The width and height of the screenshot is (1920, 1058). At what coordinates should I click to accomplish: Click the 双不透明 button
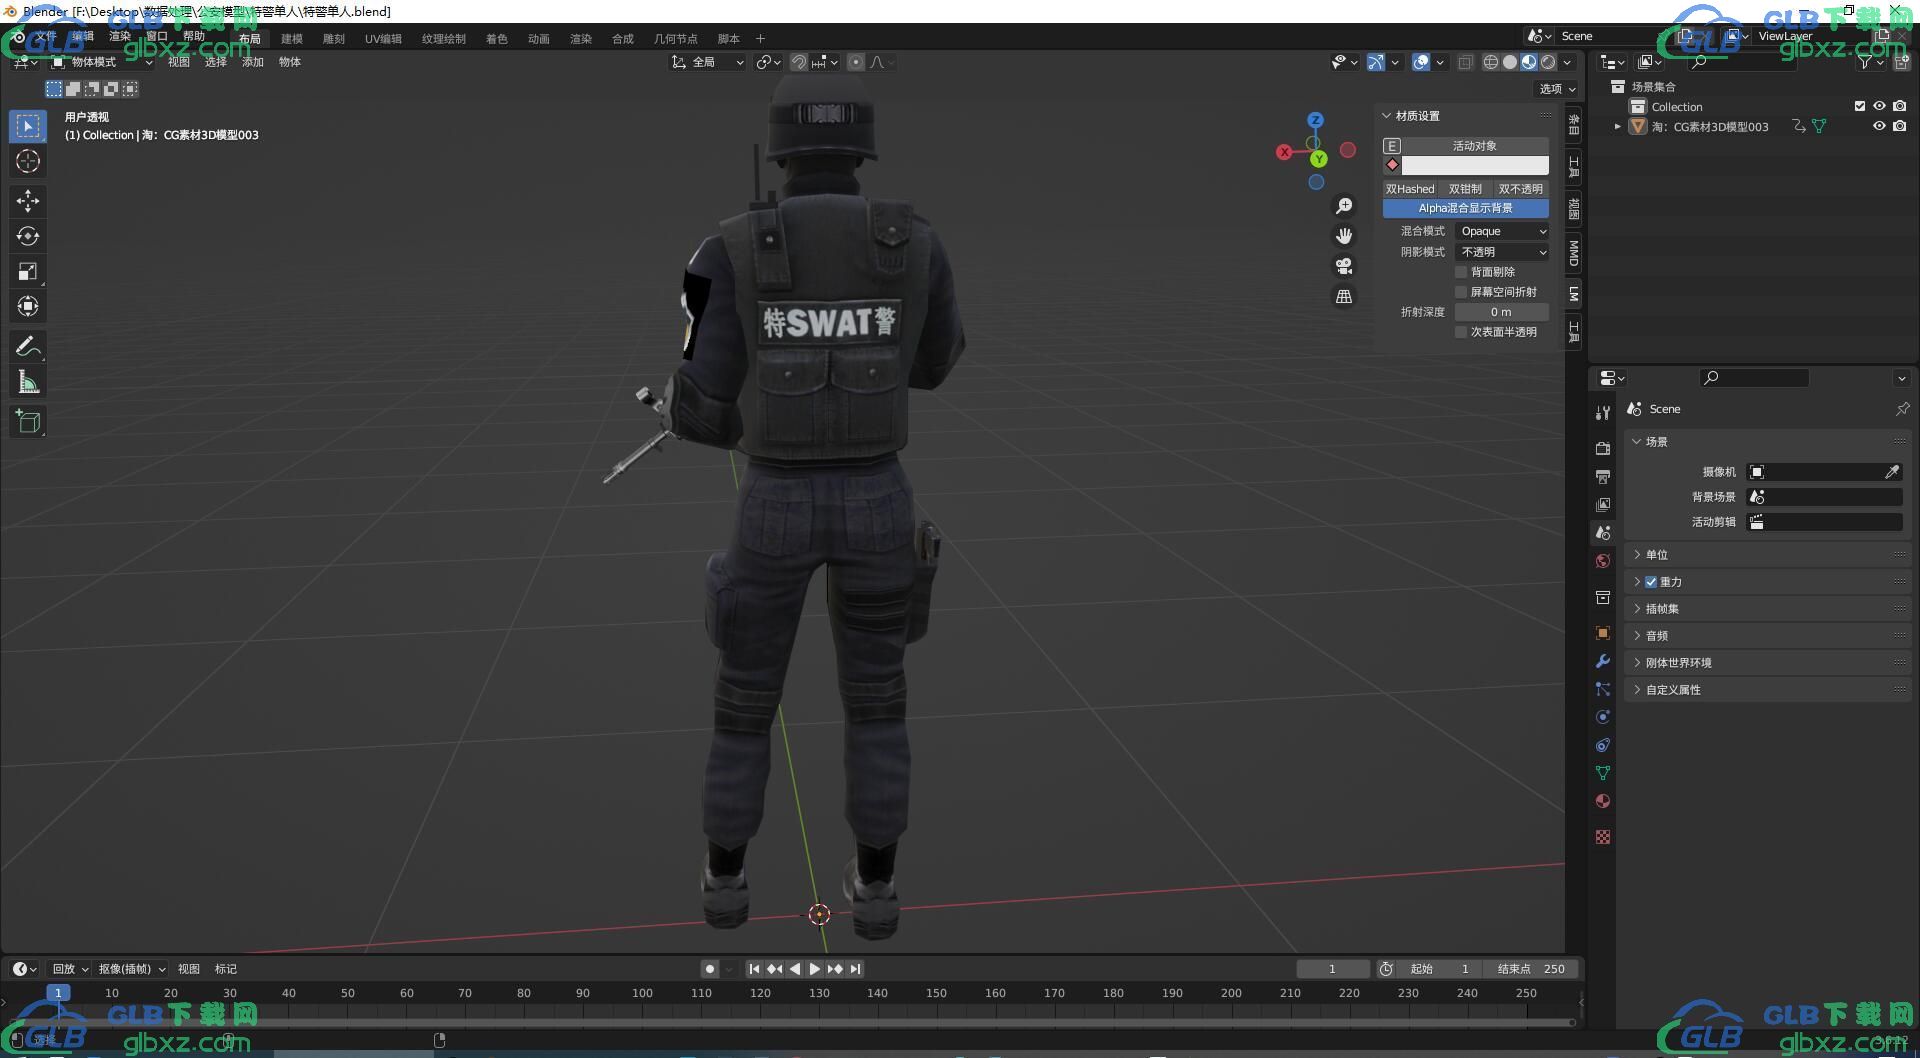pyautogui.click(x=1521, y=189)
